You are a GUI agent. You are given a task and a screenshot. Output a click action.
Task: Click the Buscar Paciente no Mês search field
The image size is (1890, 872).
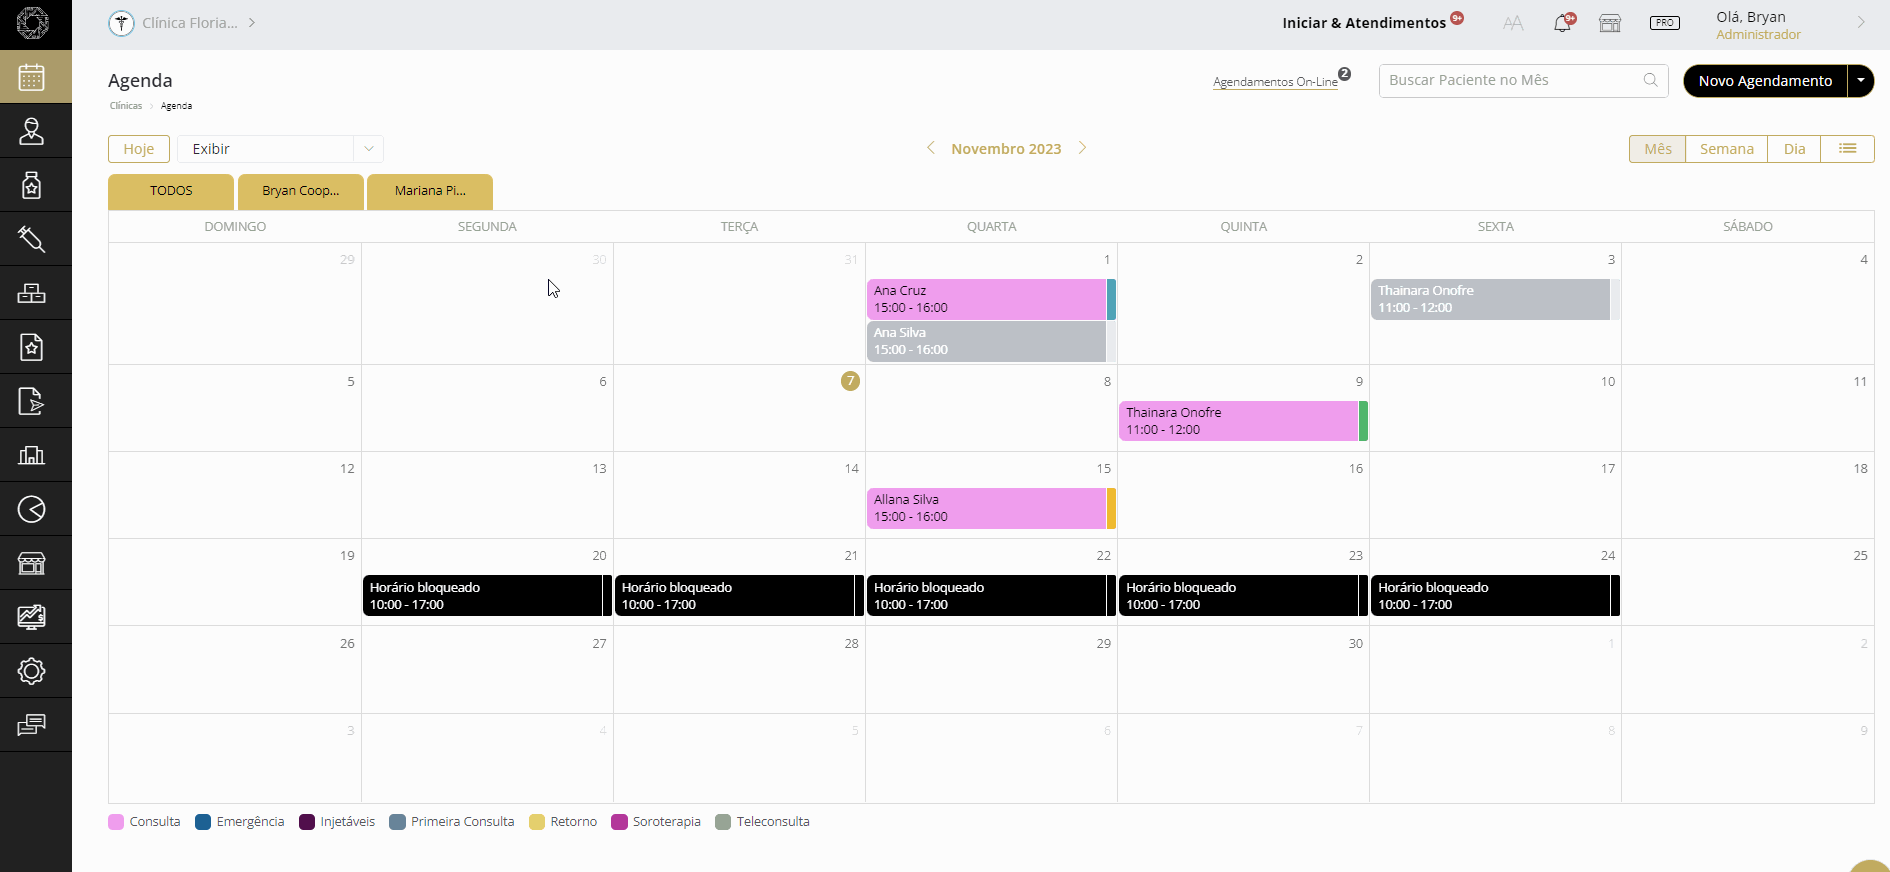pos(1510,81)
